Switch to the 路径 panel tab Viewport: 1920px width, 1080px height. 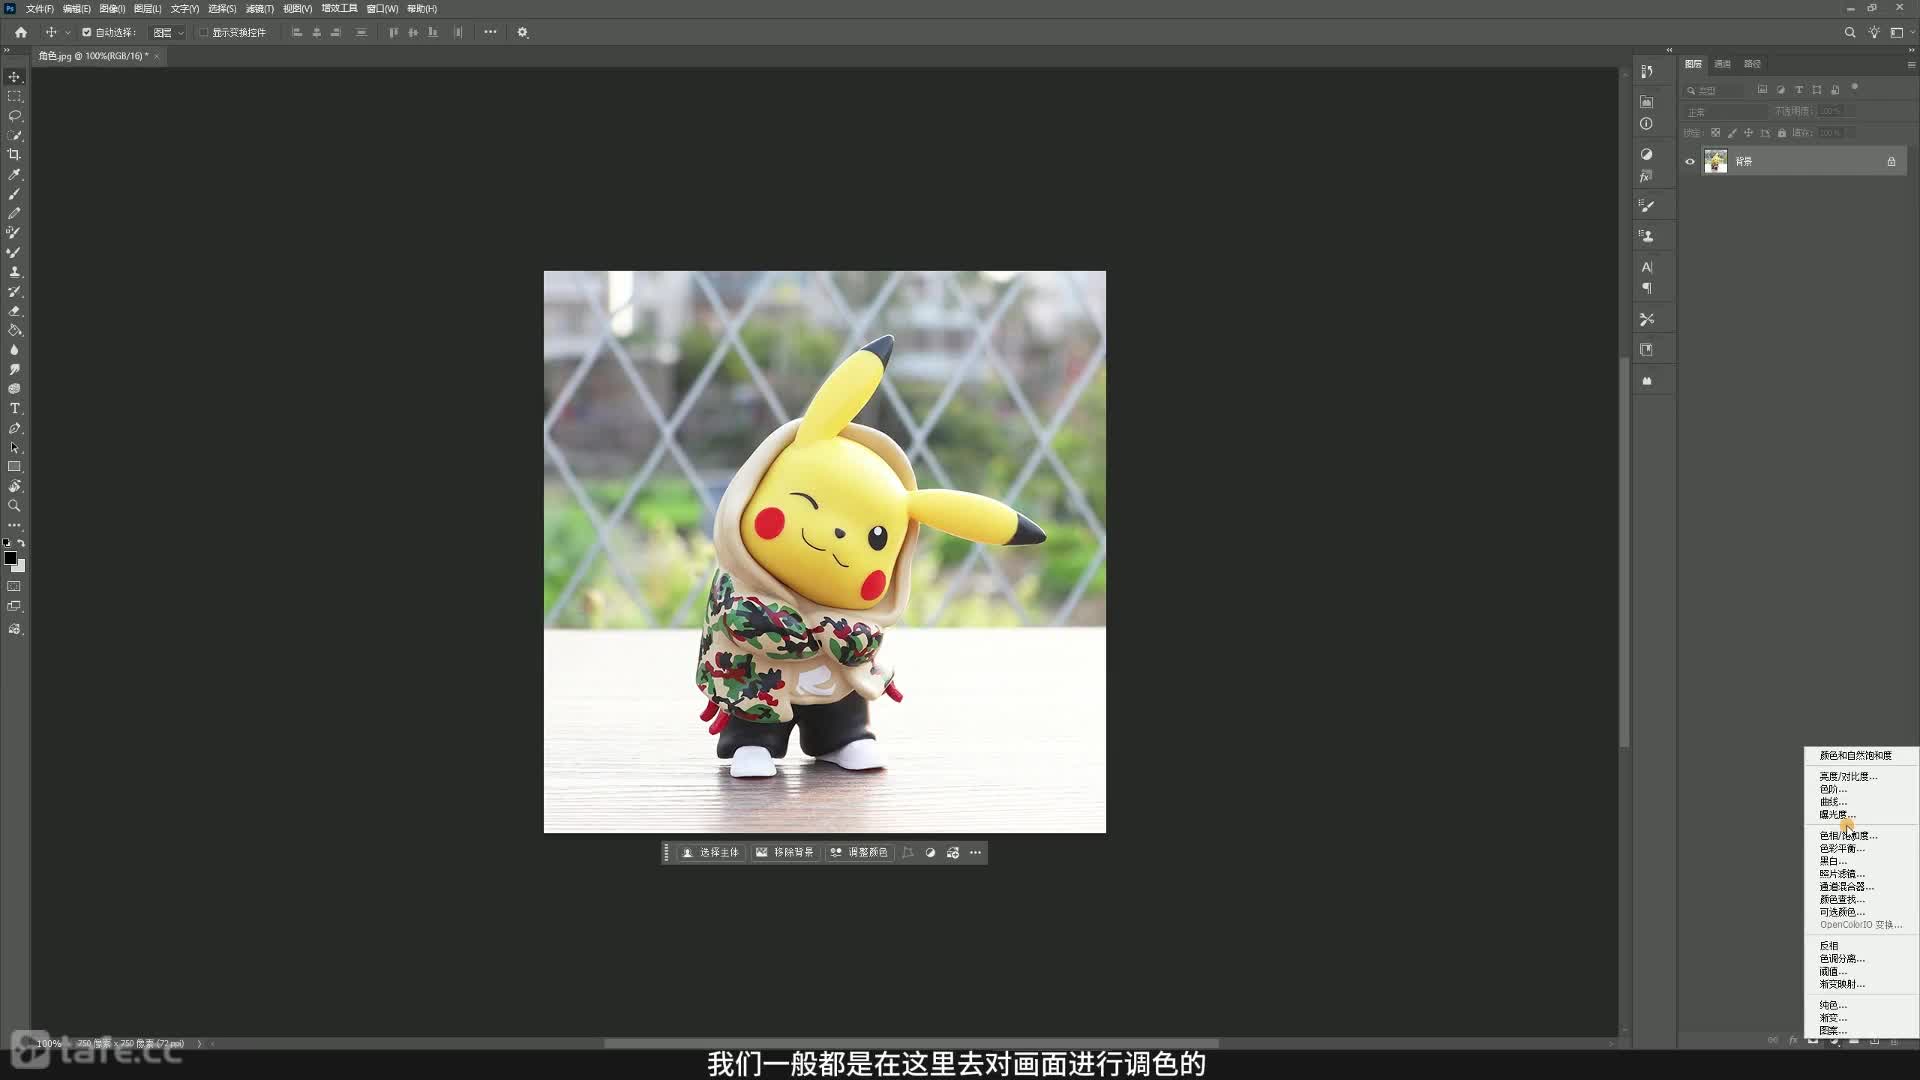click(1753, 64)
